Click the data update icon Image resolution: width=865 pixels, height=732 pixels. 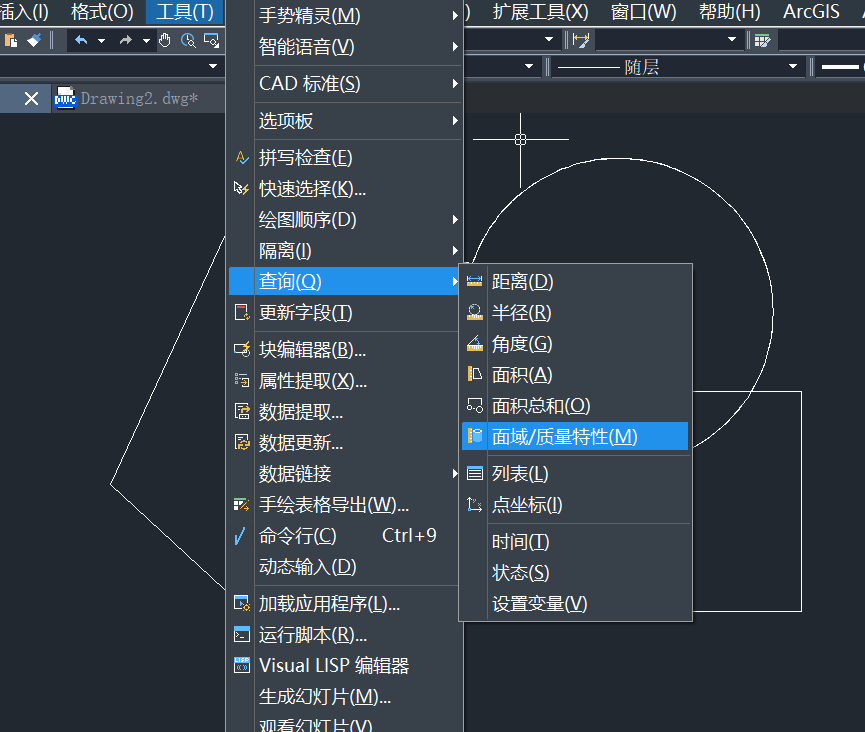[x=242, y=442]
